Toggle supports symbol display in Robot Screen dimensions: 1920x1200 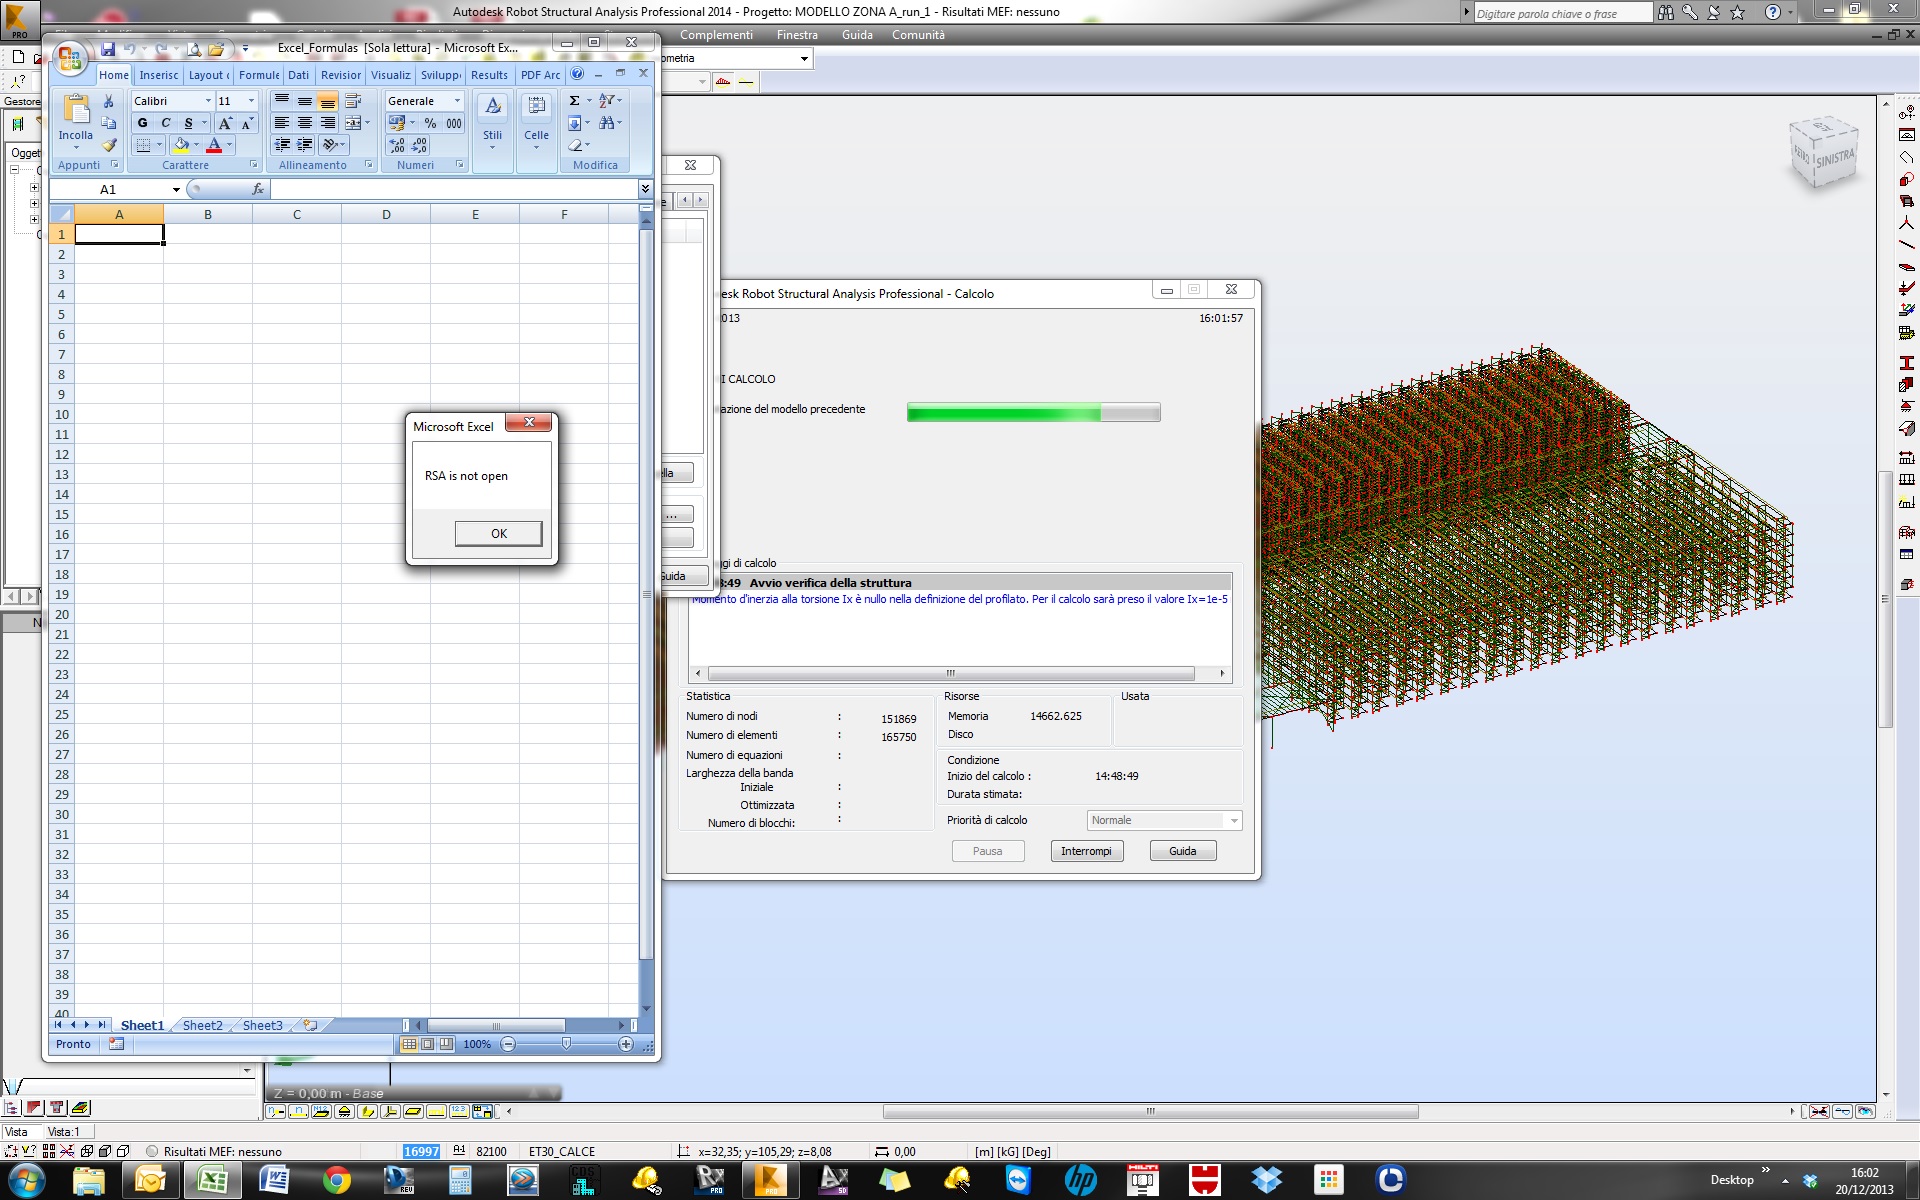click(345, 1111)
